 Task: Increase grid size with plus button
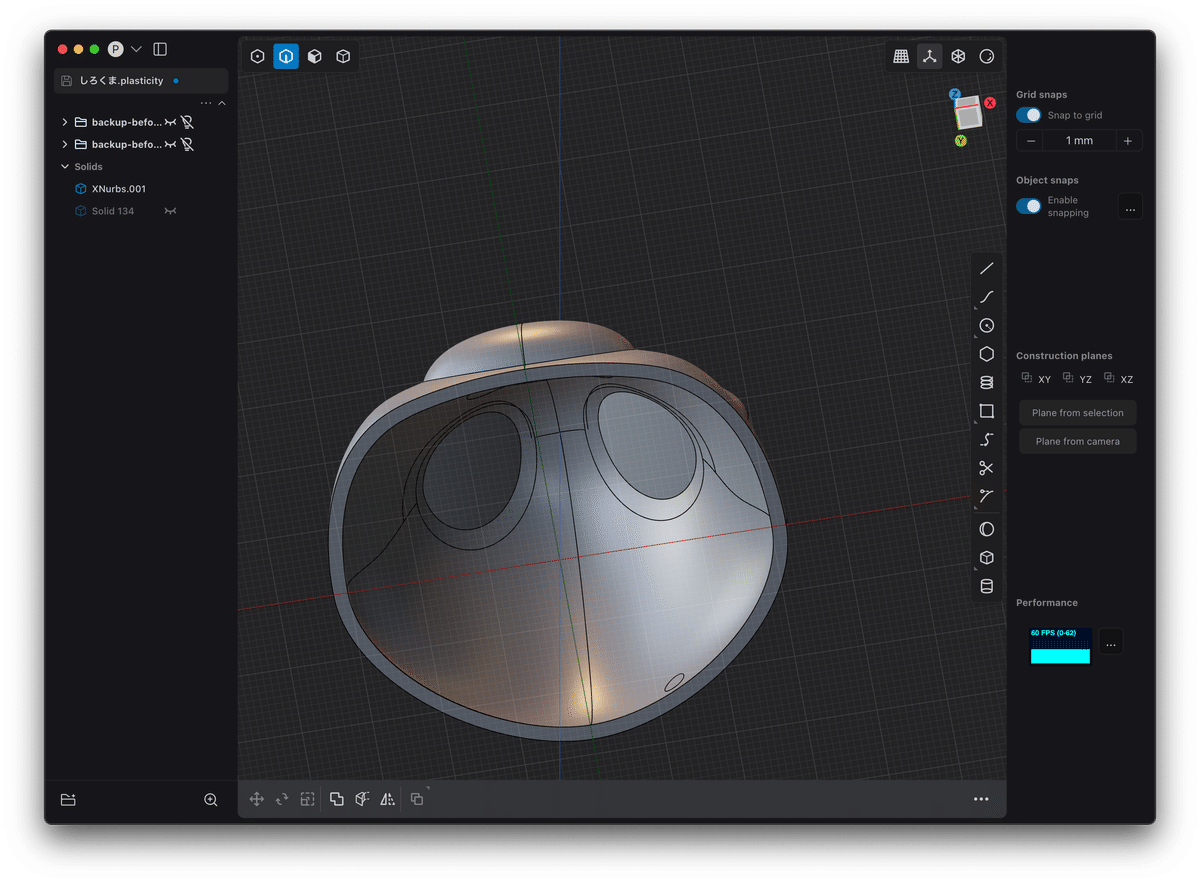(x=1128, y=141)
